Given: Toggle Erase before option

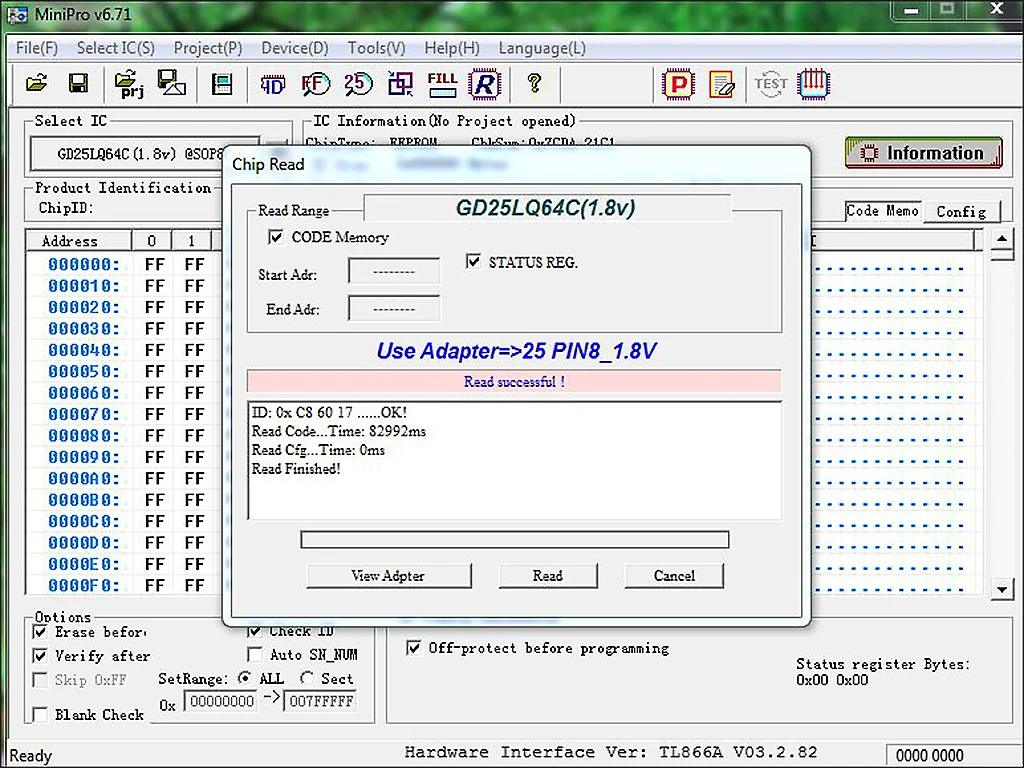Looking at the screenshot, I should (40, 632).
